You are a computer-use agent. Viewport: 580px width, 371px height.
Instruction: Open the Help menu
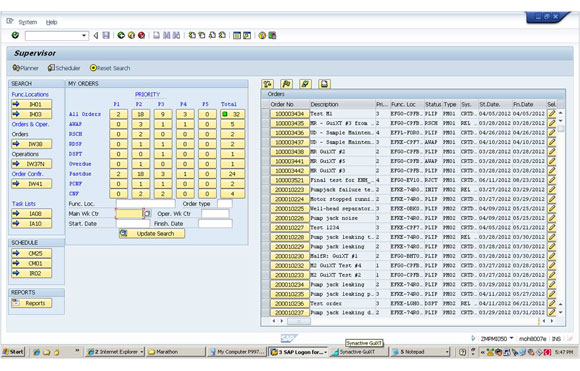51,22
